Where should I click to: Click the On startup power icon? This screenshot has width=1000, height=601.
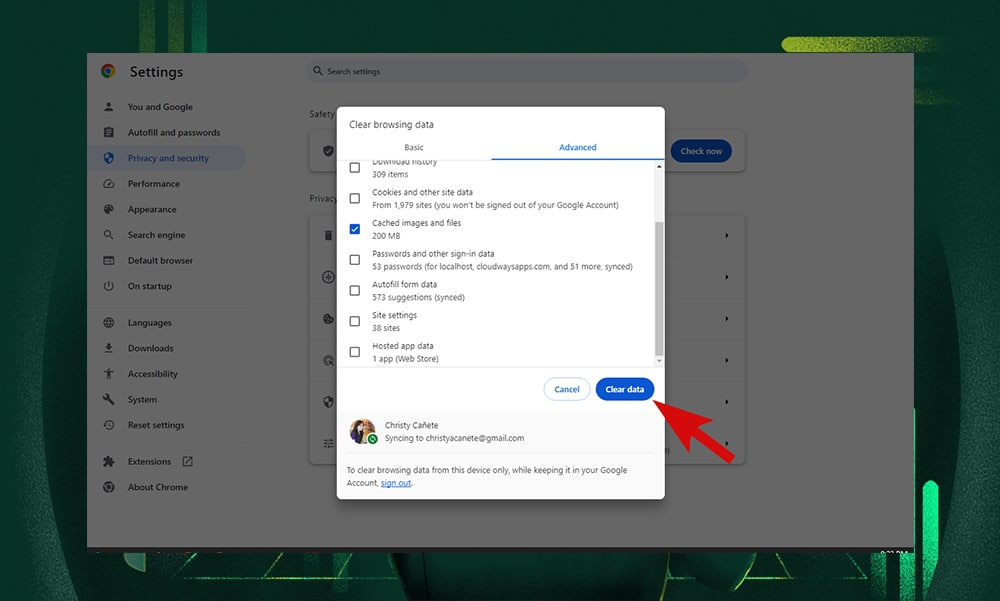coord(108,286)
